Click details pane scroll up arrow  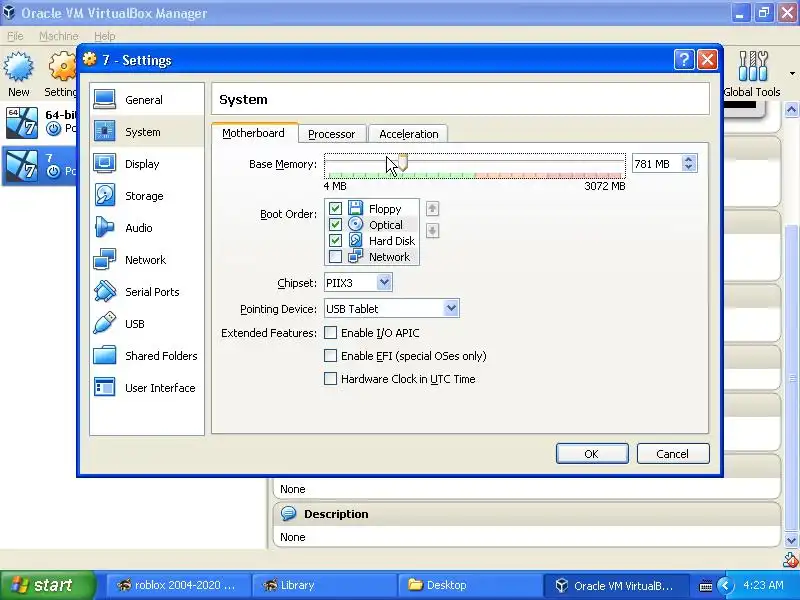coord(791,110)
